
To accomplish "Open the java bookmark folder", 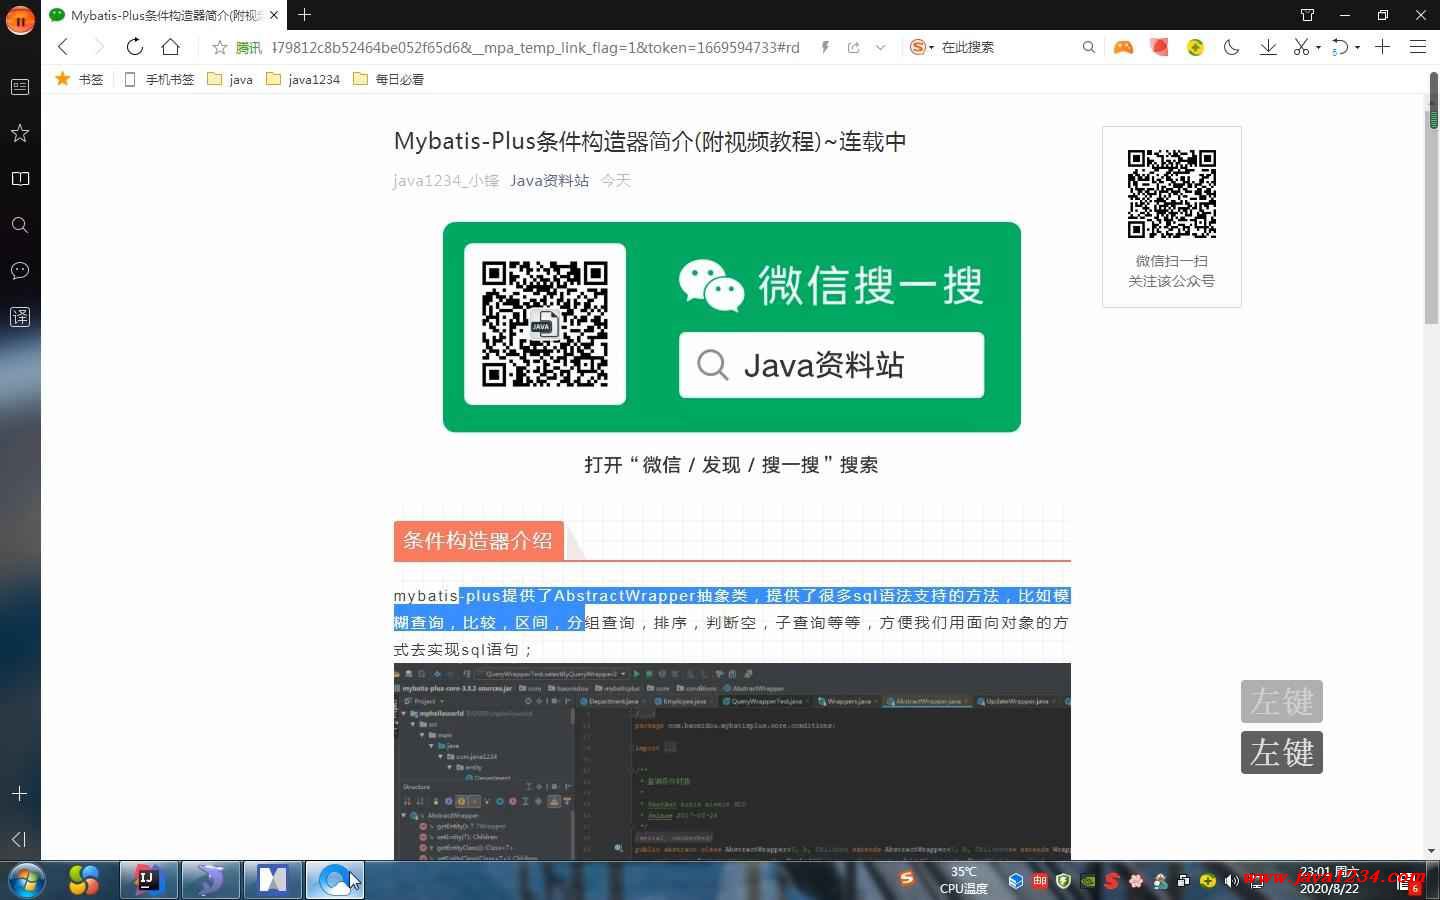I will pyautogui.click(x=230, y=79).
